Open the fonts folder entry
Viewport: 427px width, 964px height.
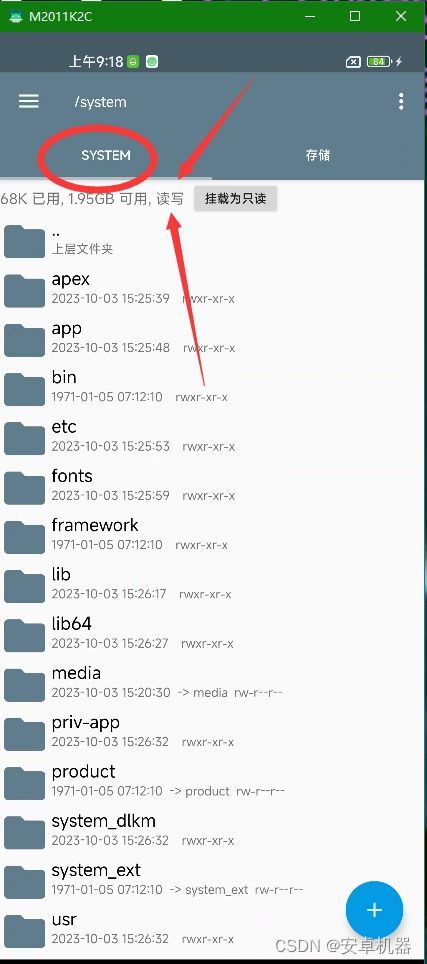(x=213, y=486)
